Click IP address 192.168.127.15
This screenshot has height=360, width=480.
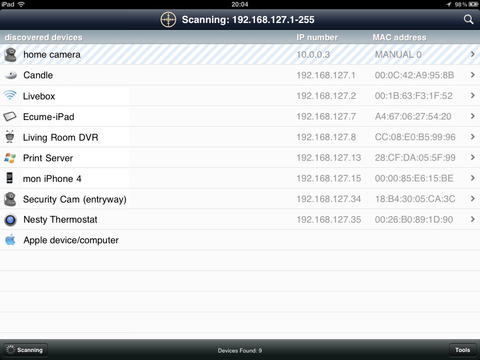tap(329, 178)
